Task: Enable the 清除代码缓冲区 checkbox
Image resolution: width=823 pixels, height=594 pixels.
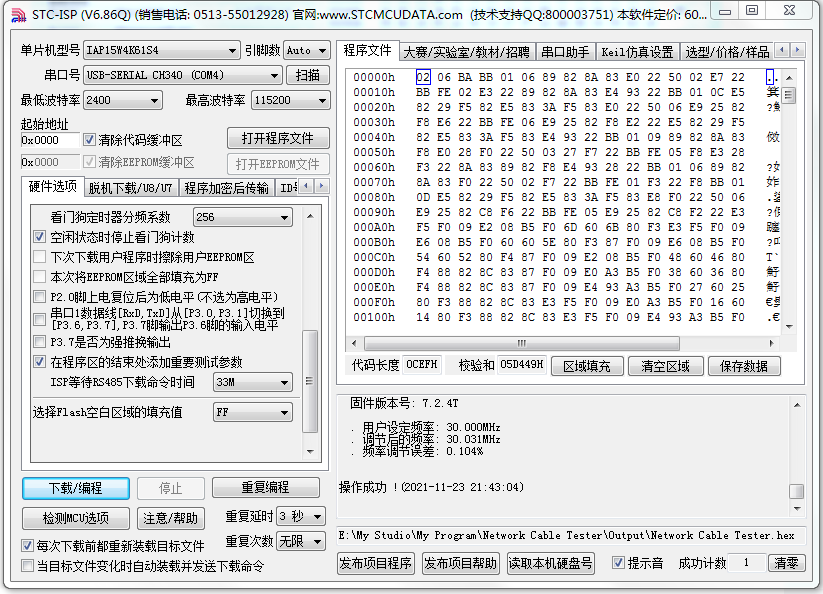Action: [90, 139]
